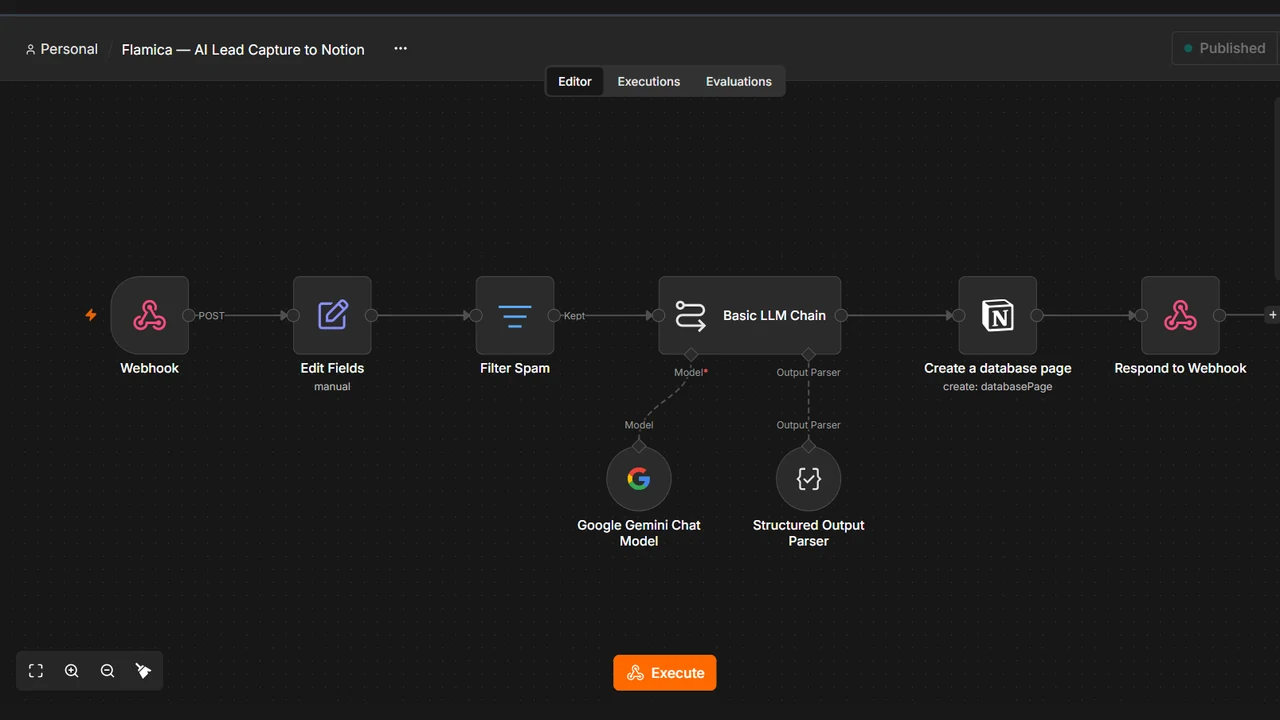
Task: Click the 'create: databasePage' subtitle text
Action: [998, 386]
